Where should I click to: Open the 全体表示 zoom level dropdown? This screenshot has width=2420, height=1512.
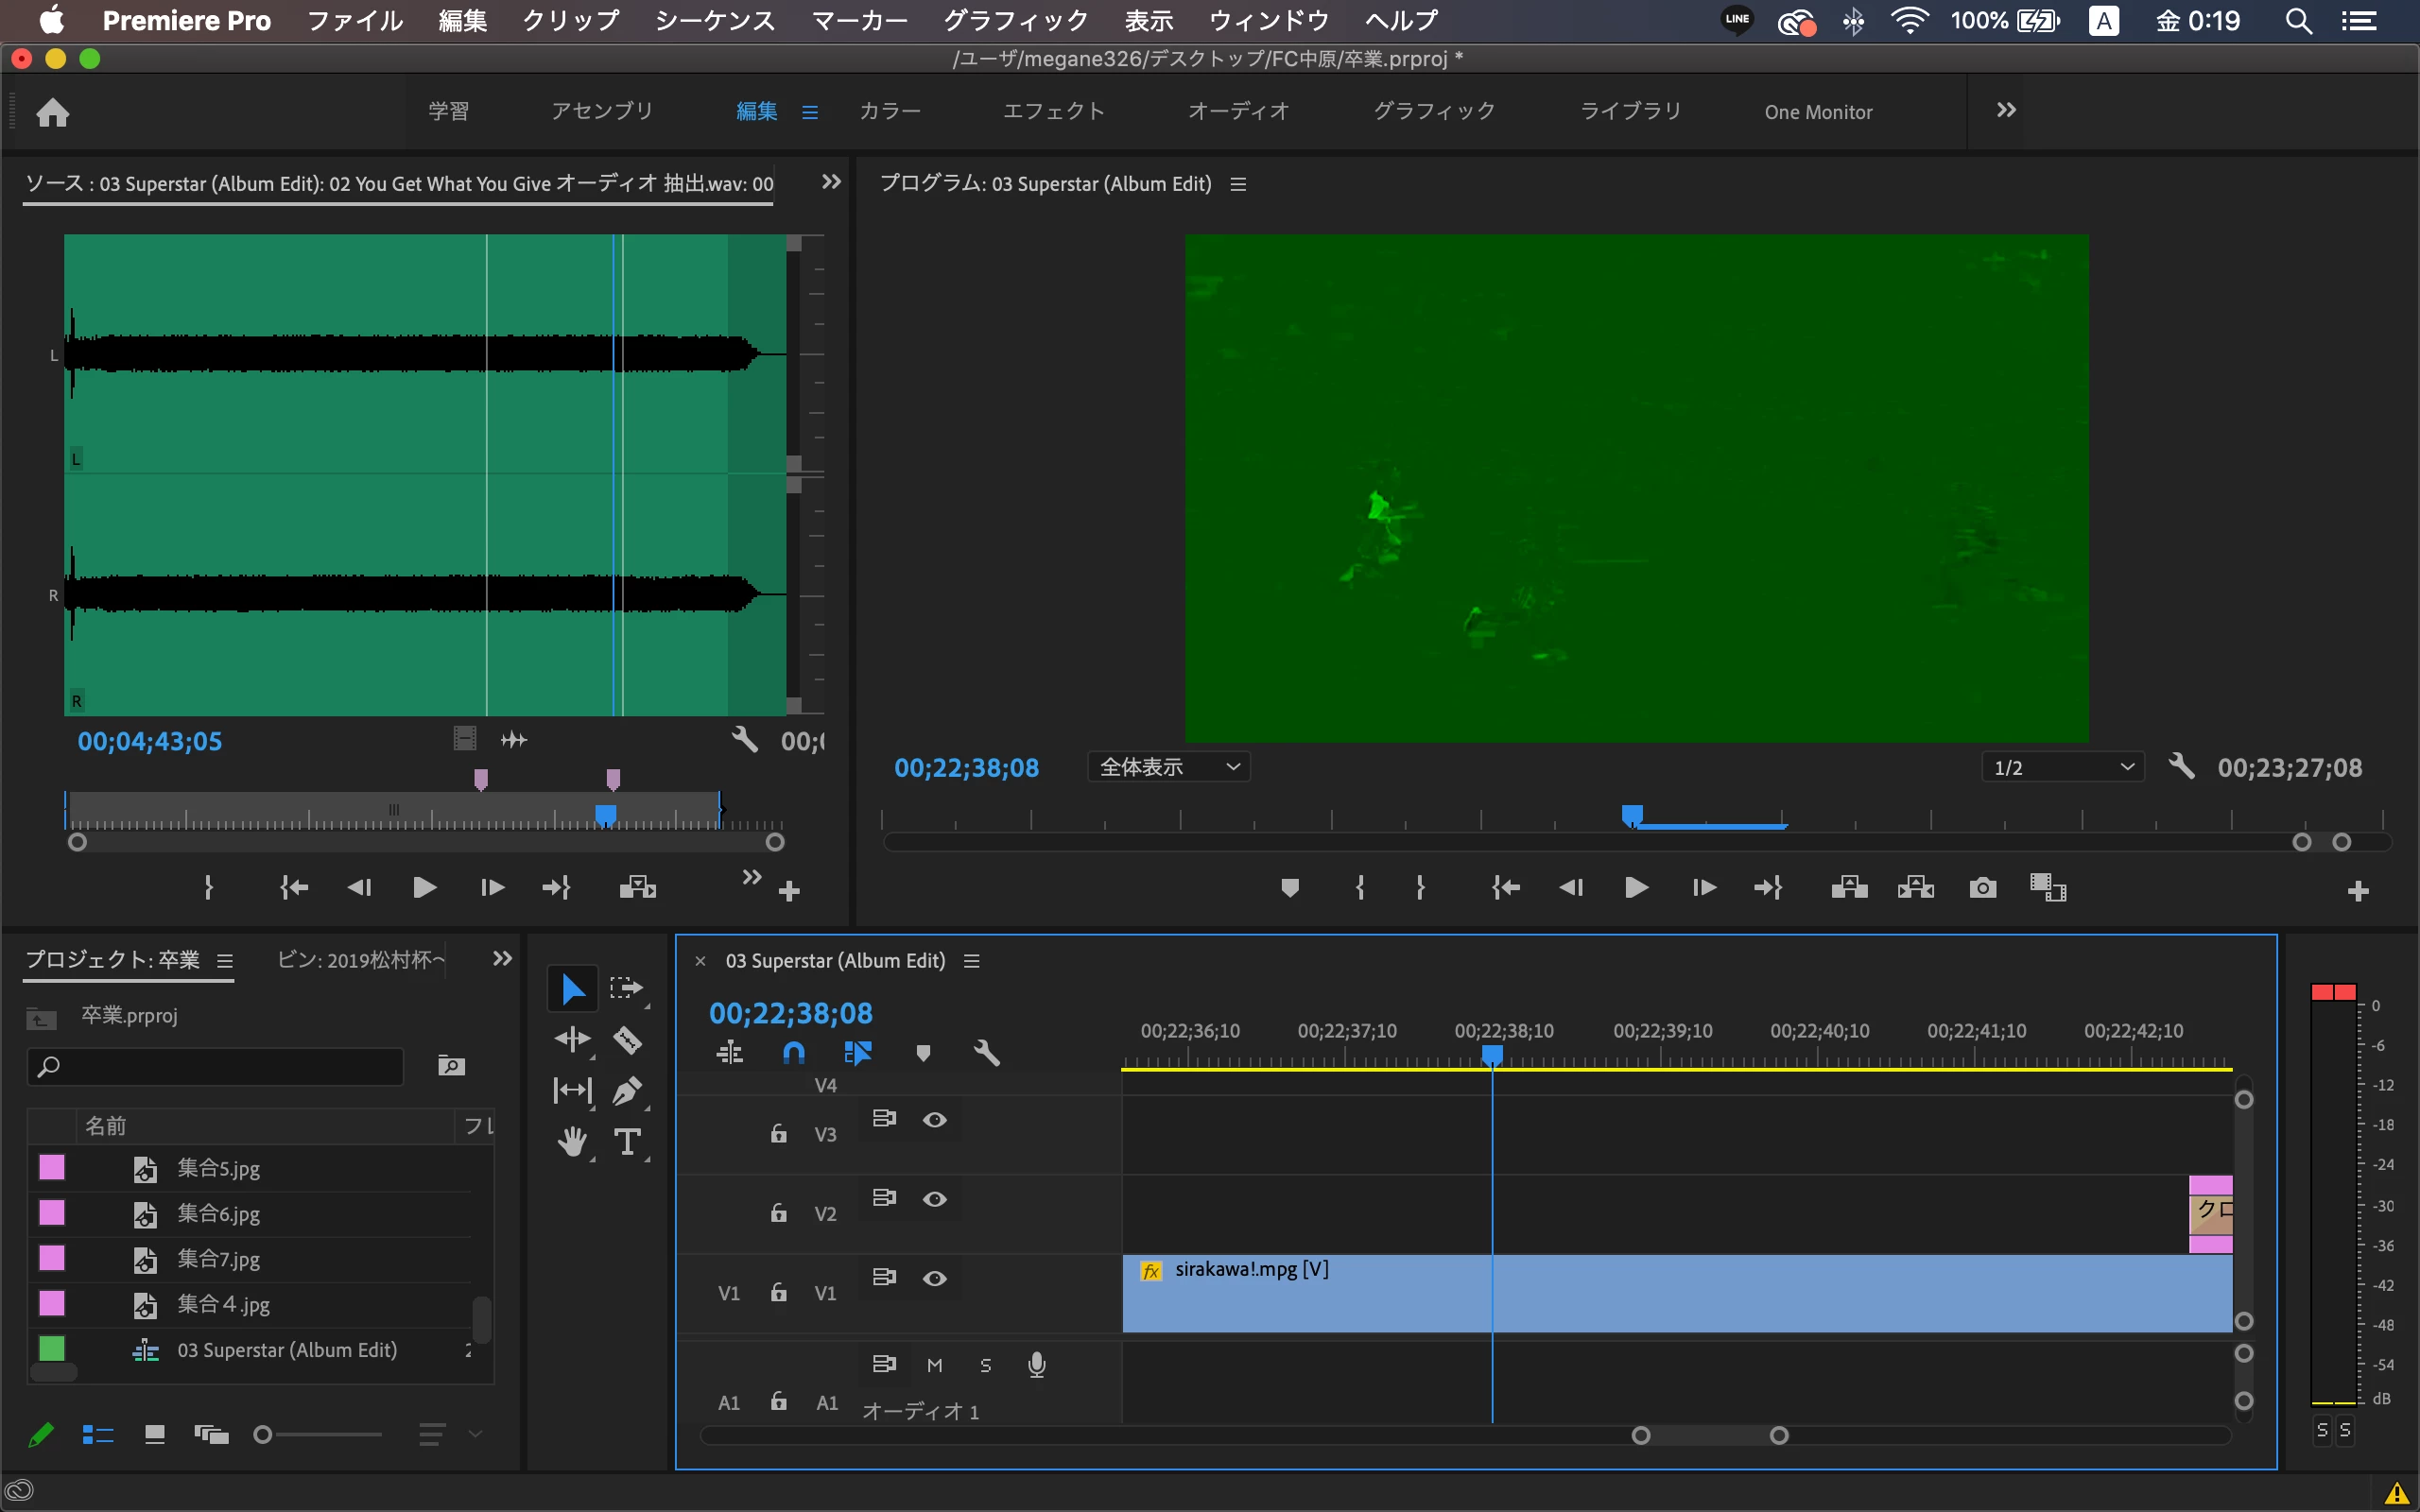(x=1168, y=767)
